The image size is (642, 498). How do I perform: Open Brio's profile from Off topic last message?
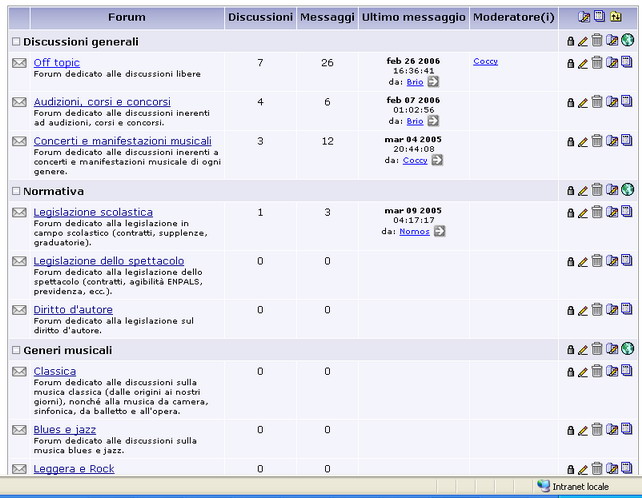(415, 82)
